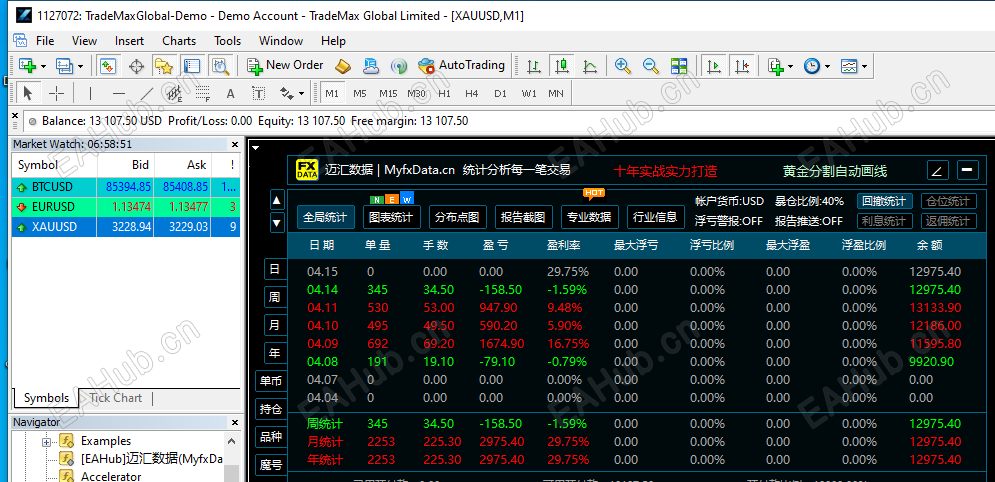Switch to the Tick Chart tab
Image resolution: width=995 pixels, height=482 pixels.
click(x=115, y=398)
